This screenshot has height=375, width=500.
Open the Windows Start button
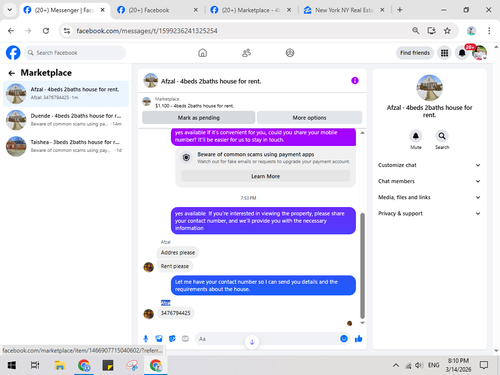pos(12,365)
